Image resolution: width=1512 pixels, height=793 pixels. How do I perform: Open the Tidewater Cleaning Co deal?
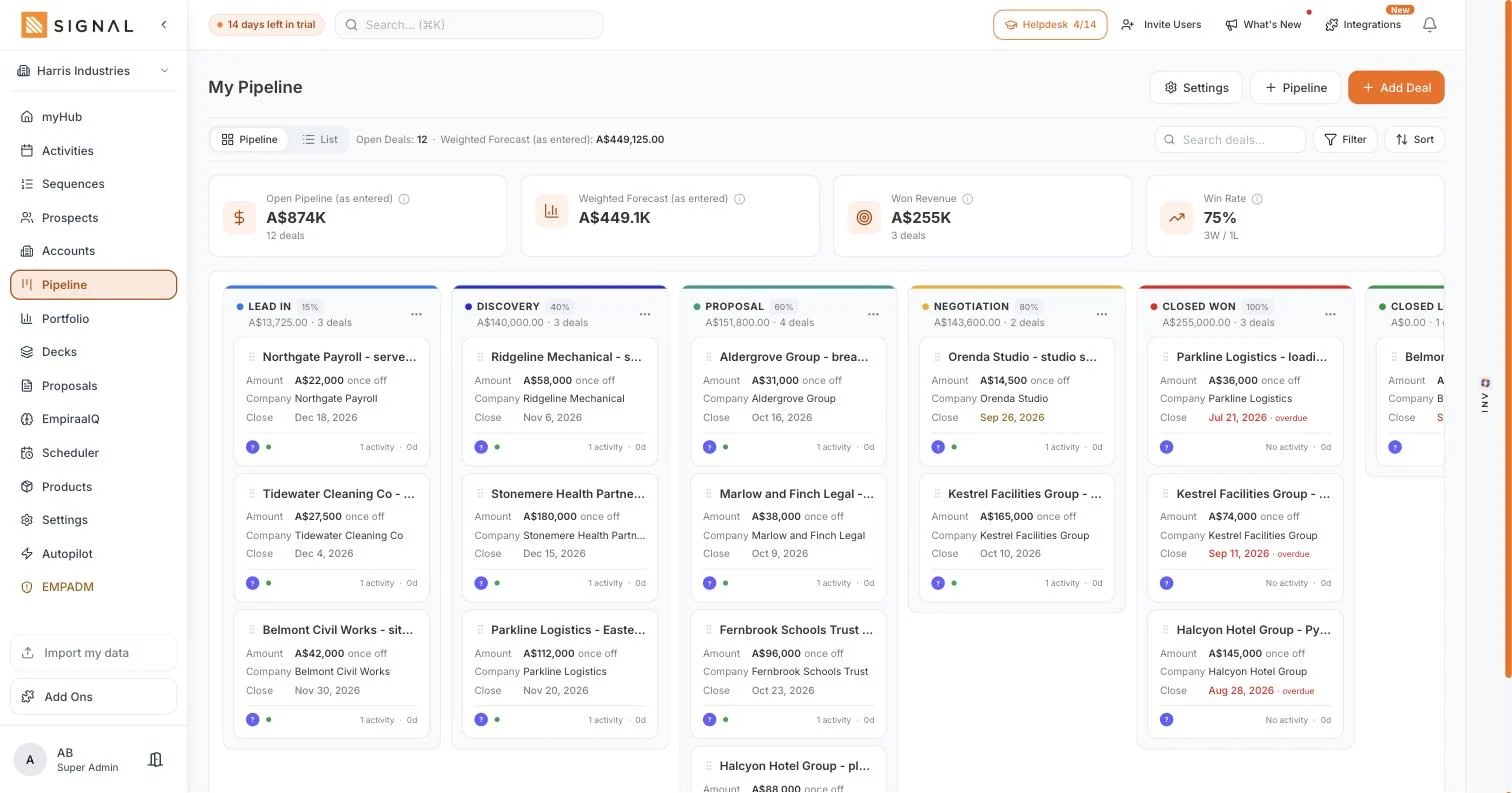(331, 538)
